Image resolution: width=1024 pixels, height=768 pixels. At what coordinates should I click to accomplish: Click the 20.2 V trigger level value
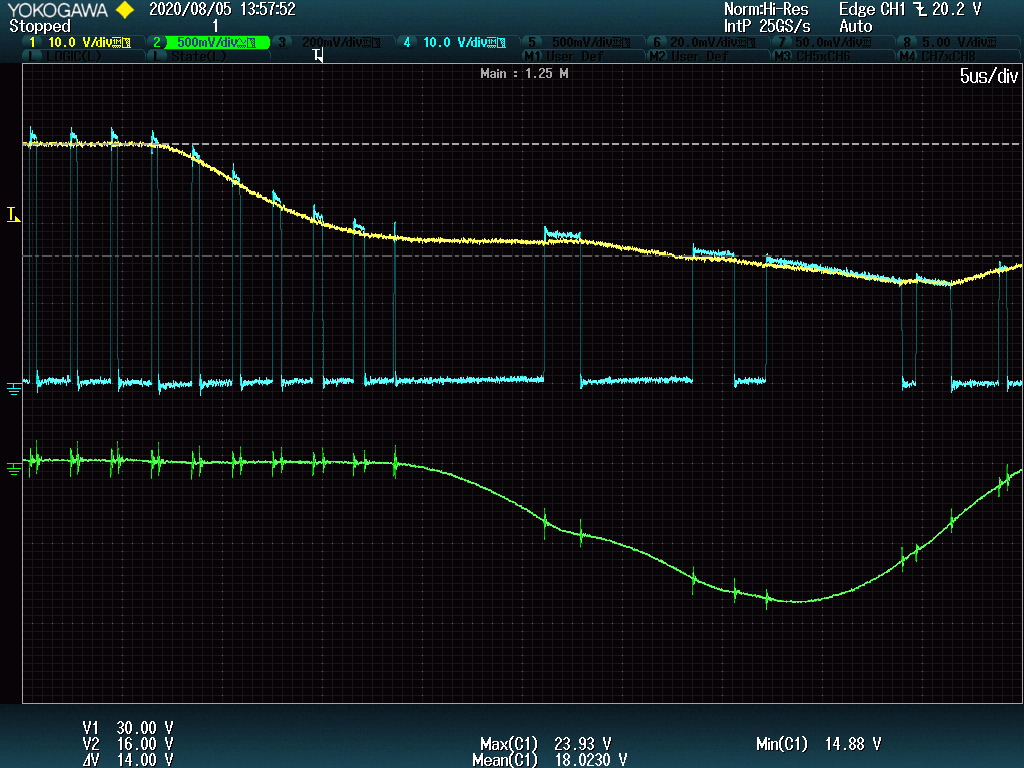956,9
